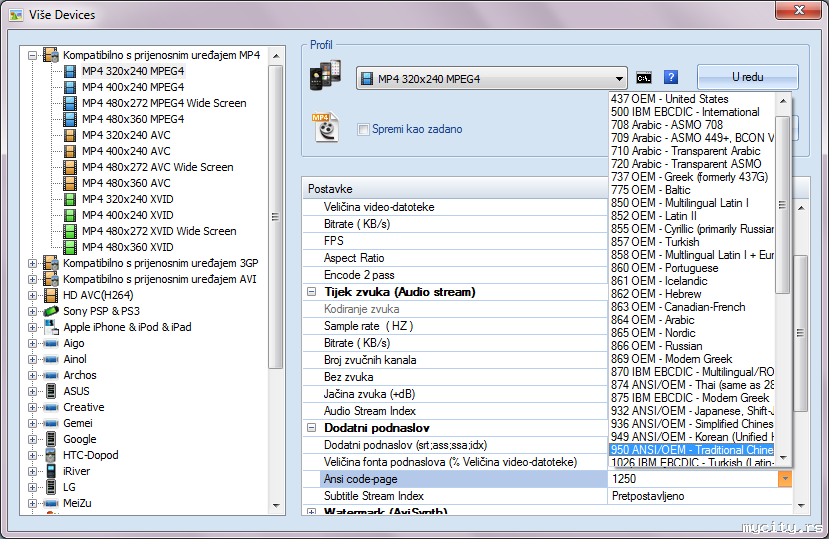829x539 pixels.
Task: Click the U redu button
Action: coord(748,77)
